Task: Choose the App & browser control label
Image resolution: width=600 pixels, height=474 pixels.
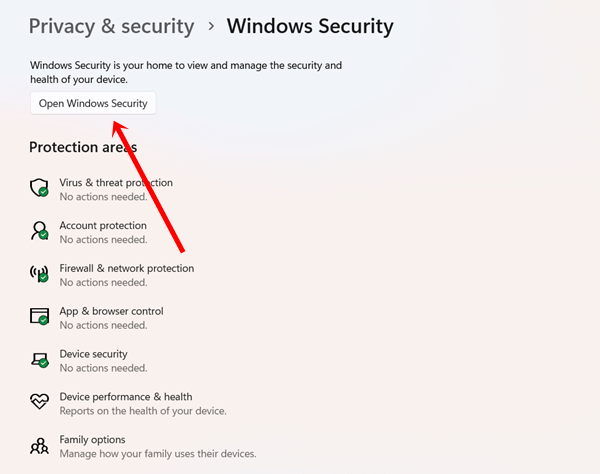Action: tap(111, 311)
